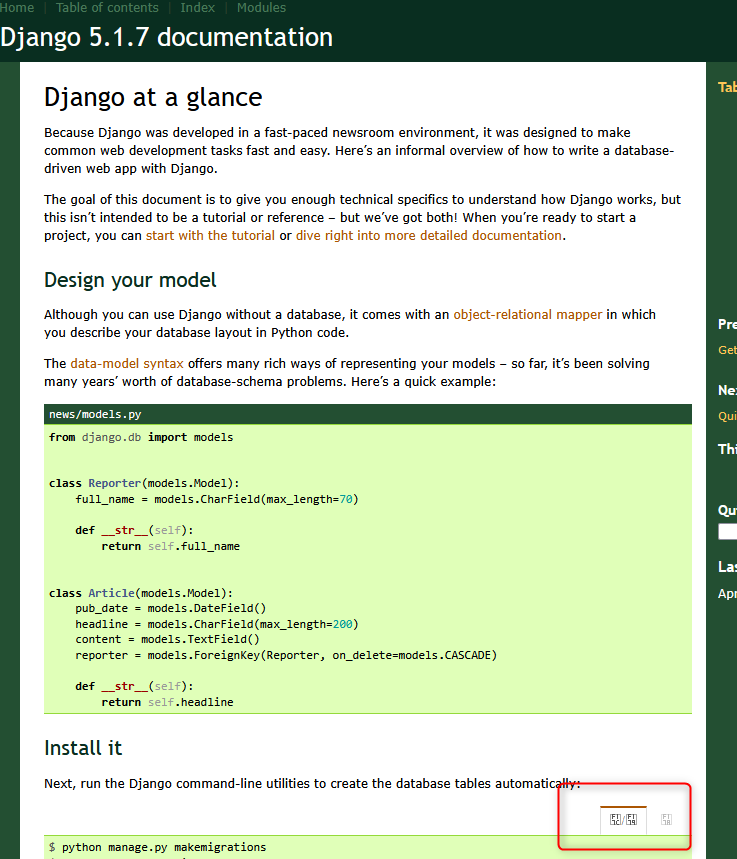737x859 pixels.
Task: Open the Modules link in header
Action: tap(261, 8)
